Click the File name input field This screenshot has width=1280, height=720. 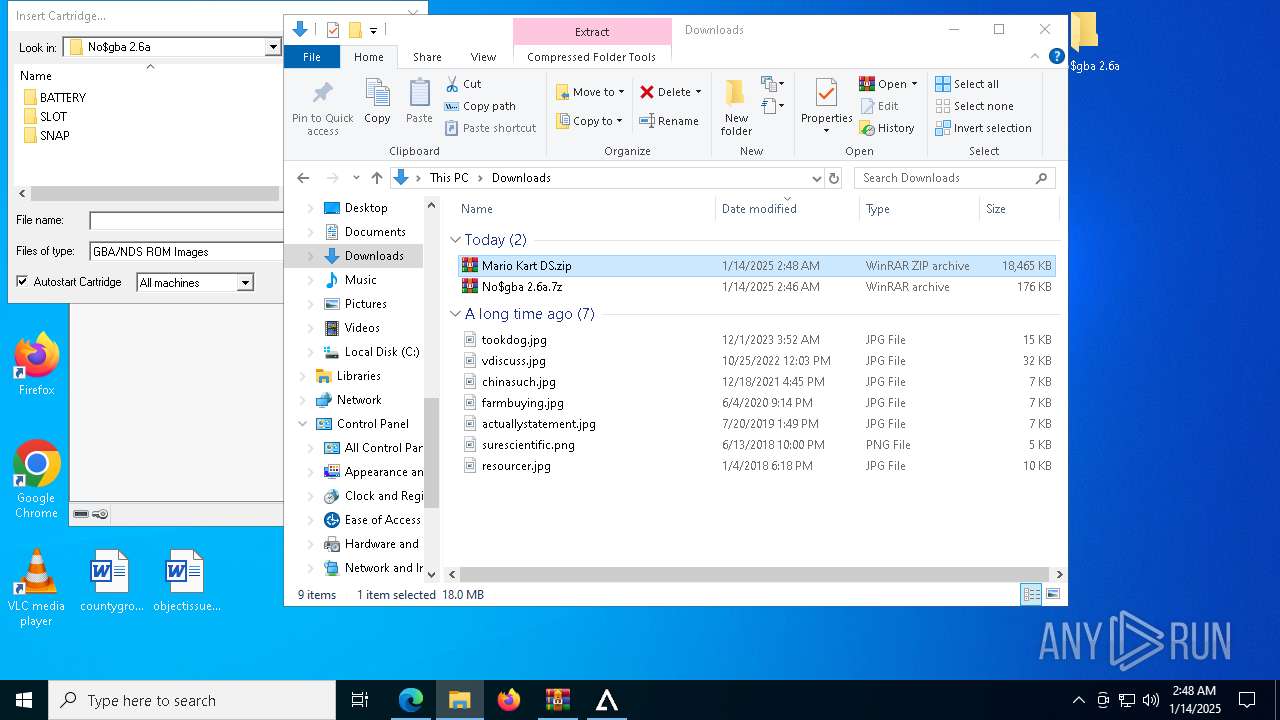pos(187,221)
